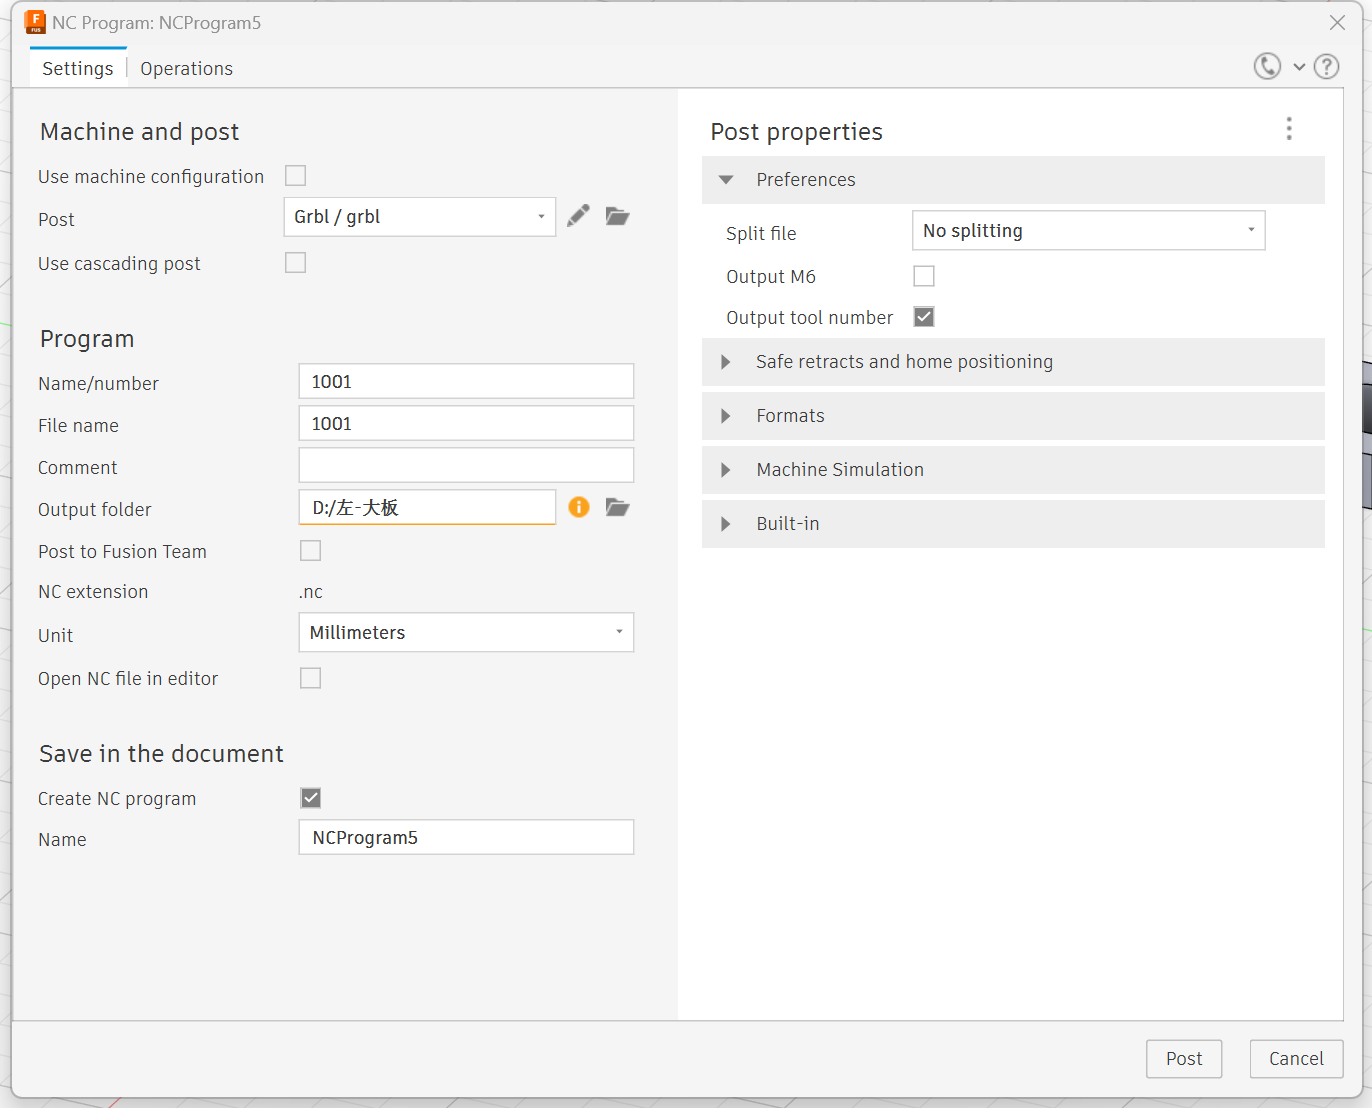
Task: Click the Post properties heading
Action: (x=796, y=132)
